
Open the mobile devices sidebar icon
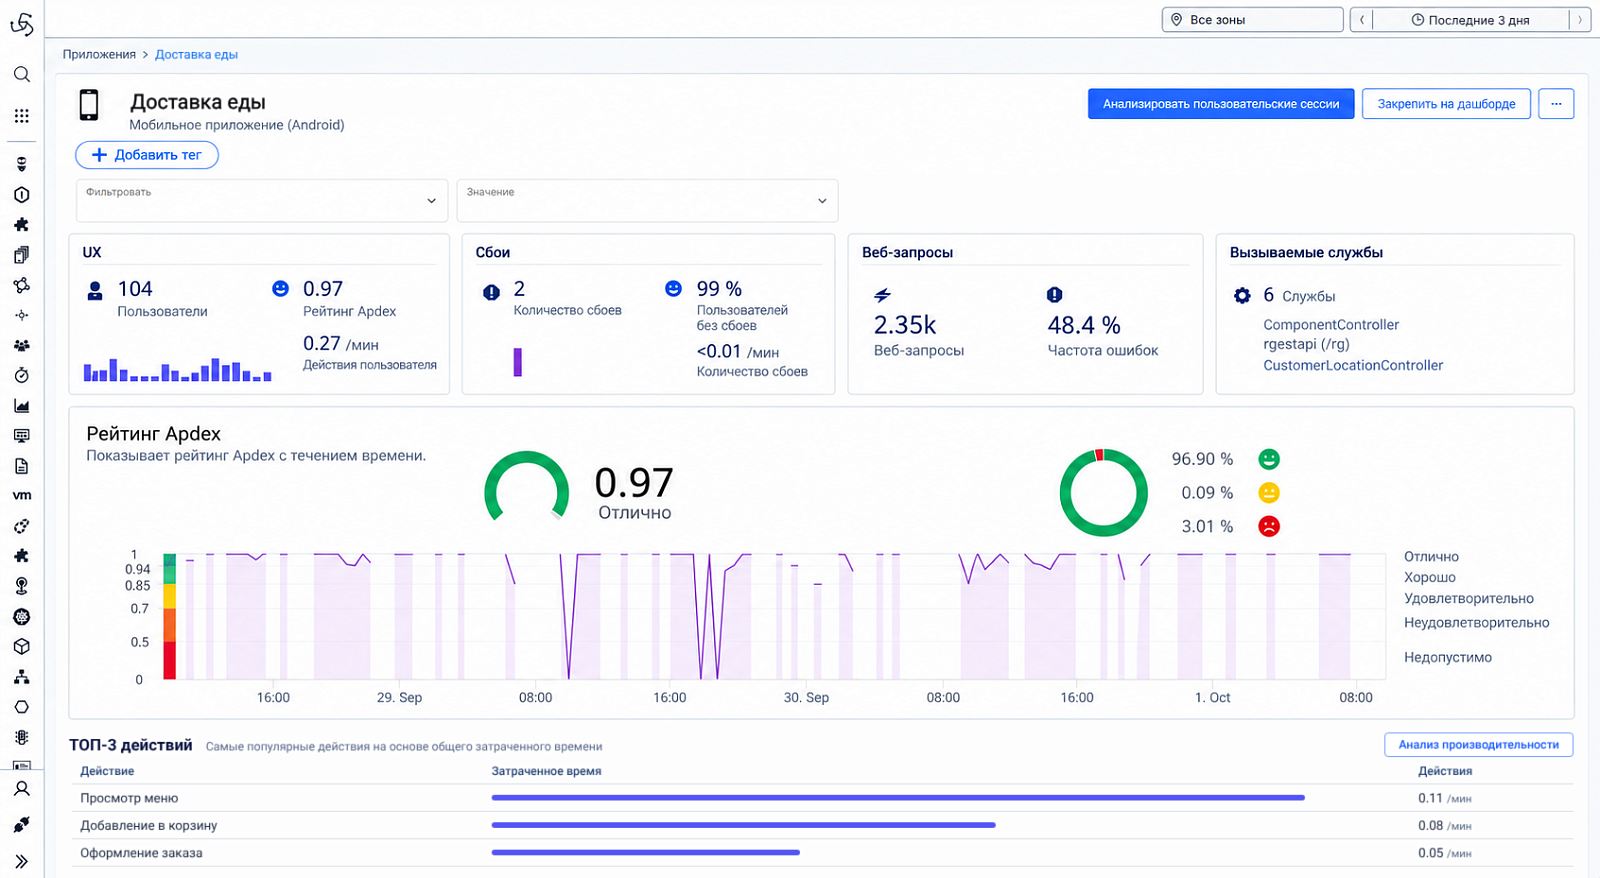pyautogui.click(x=21, y=255)
